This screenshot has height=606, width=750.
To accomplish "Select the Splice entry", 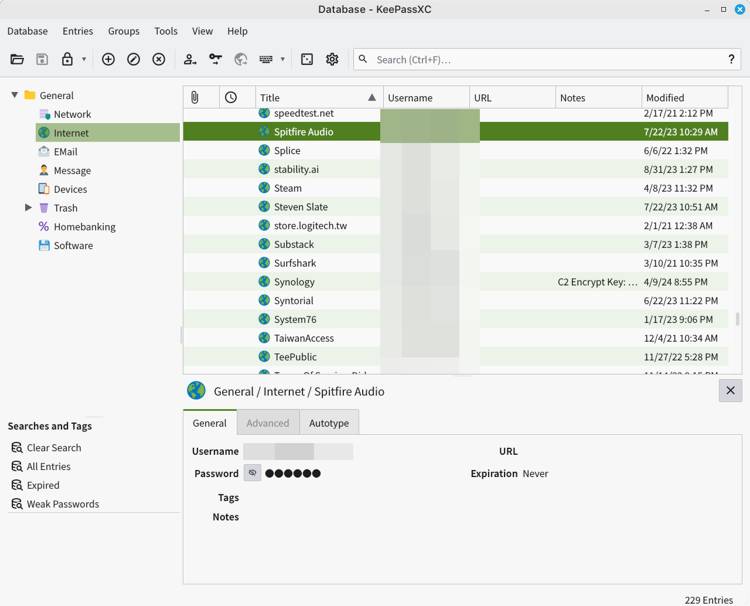I will [455, 151].
